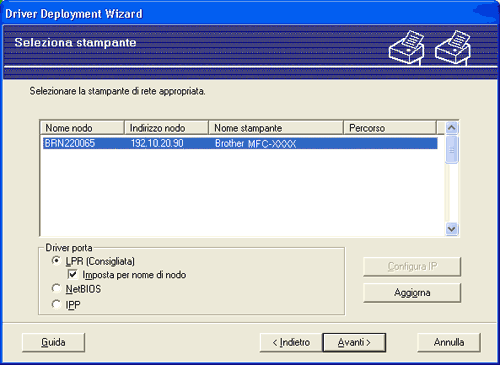Choose the IPP radio button
This screenshot has height=365, width=500.
[x=56, y=304]
